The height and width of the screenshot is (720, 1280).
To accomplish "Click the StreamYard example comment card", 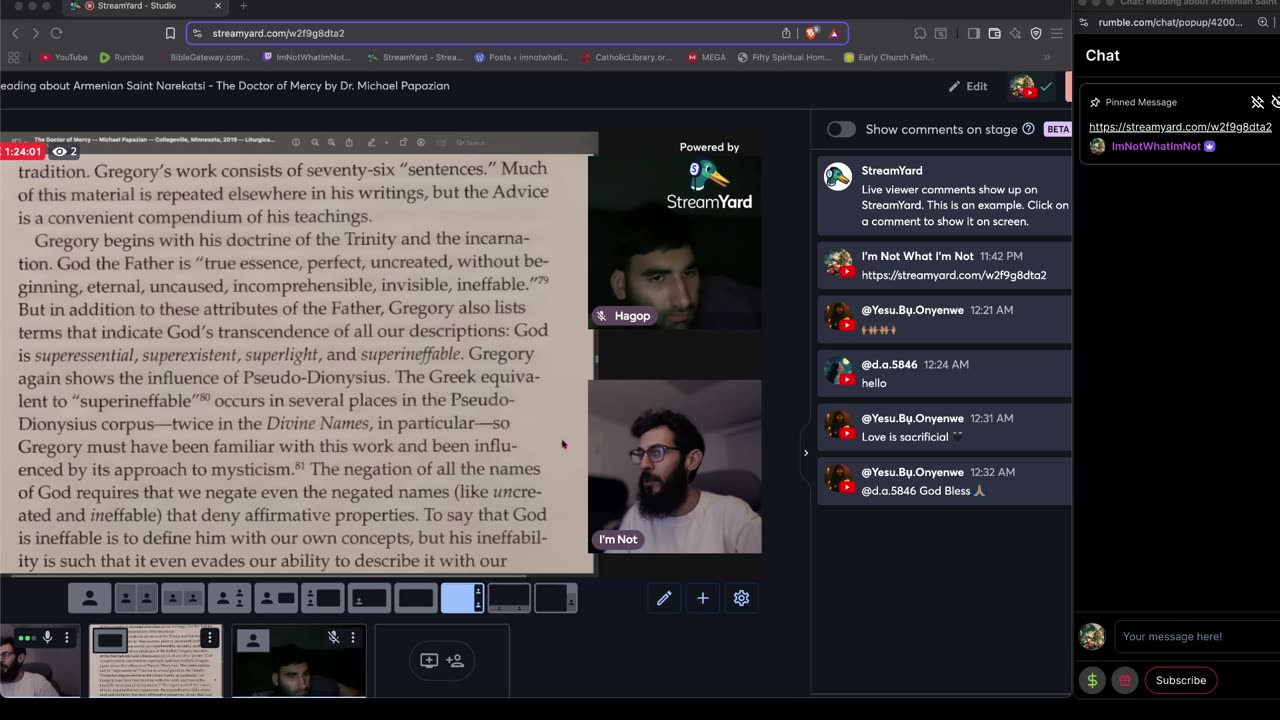I will 944,195.
